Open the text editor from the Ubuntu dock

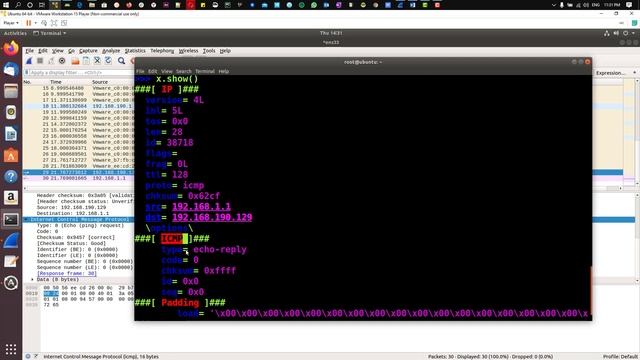coord(11,262)
